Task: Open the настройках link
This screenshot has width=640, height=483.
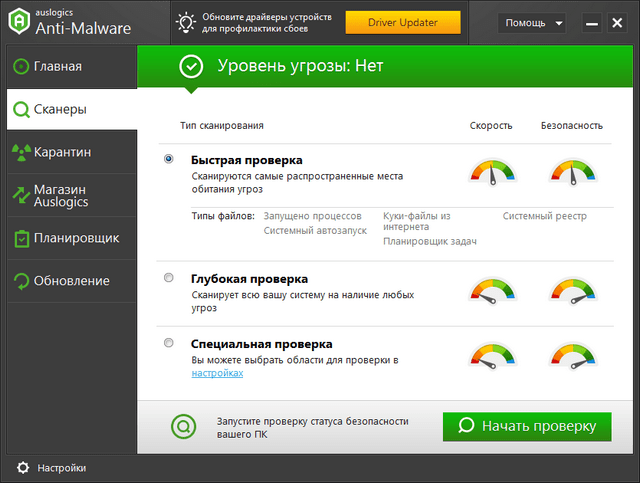Action: point(217,373)
